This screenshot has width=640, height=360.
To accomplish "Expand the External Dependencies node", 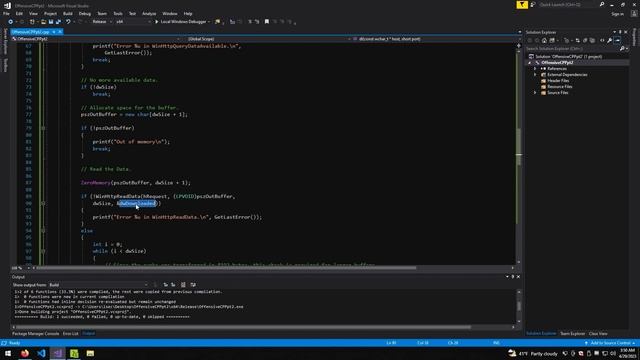I will pos(535,75).
